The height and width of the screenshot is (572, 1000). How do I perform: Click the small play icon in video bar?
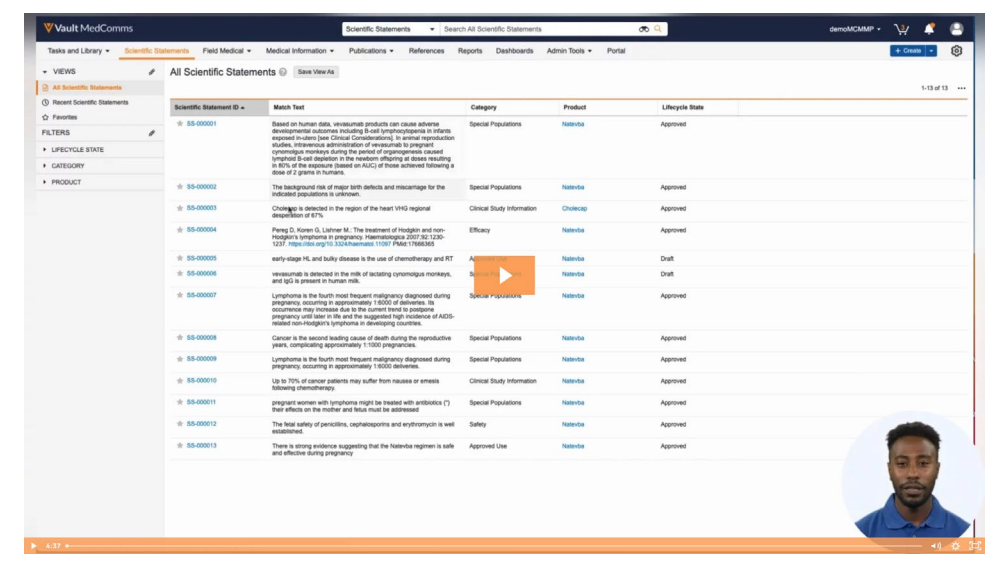click(x=33, y=546)
